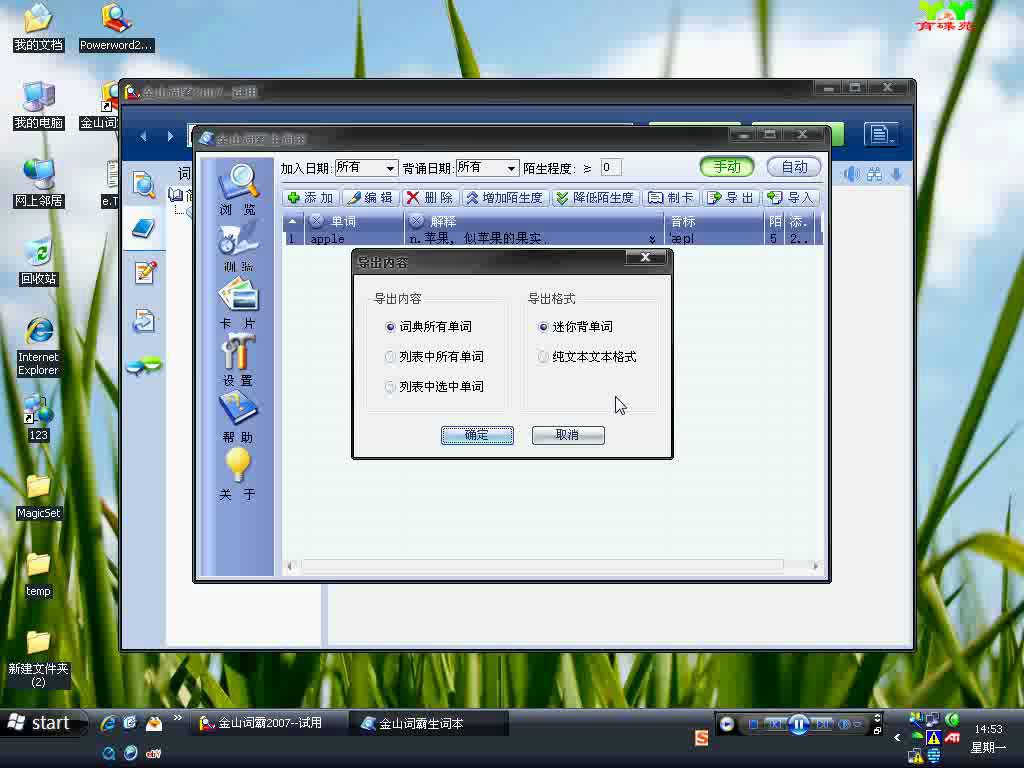The height and width of the screenshot is (768, 1024).
Task: Expand the apple definition chevron
Action: 652,240
